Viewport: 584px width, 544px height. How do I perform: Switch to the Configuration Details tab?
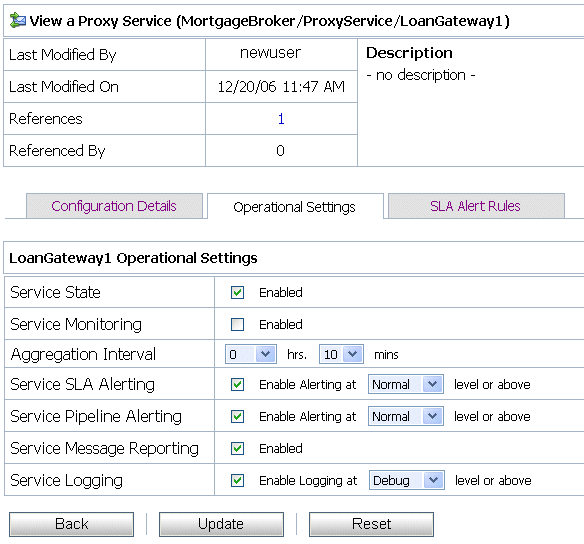click(x=114, y=206)
